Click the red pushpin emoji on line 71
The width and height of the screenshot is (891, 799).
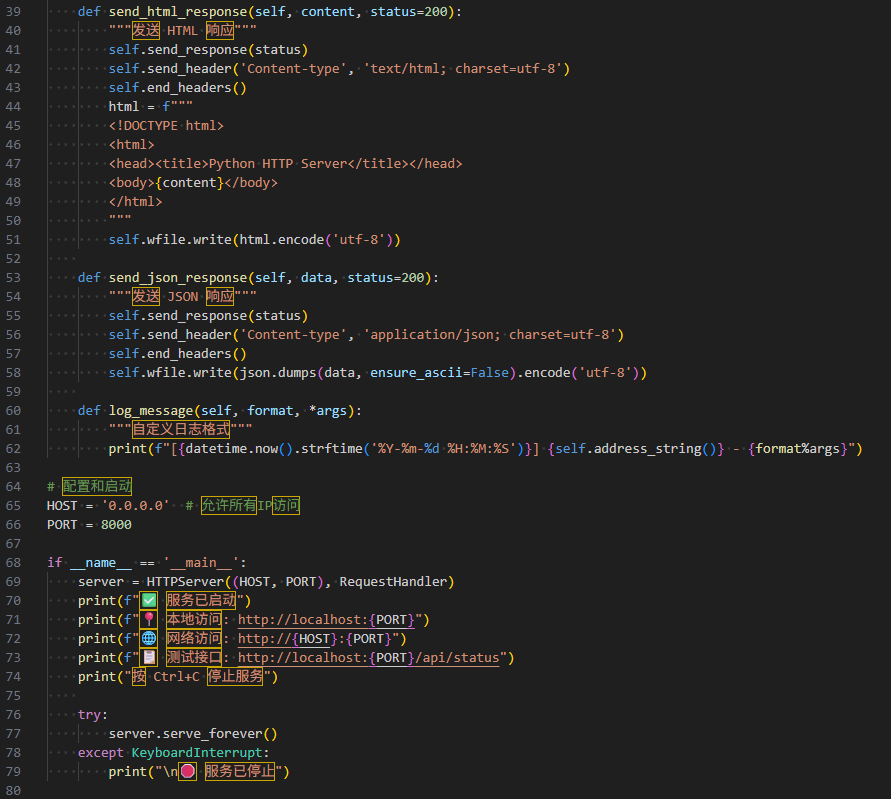click(x=149, y=619)
